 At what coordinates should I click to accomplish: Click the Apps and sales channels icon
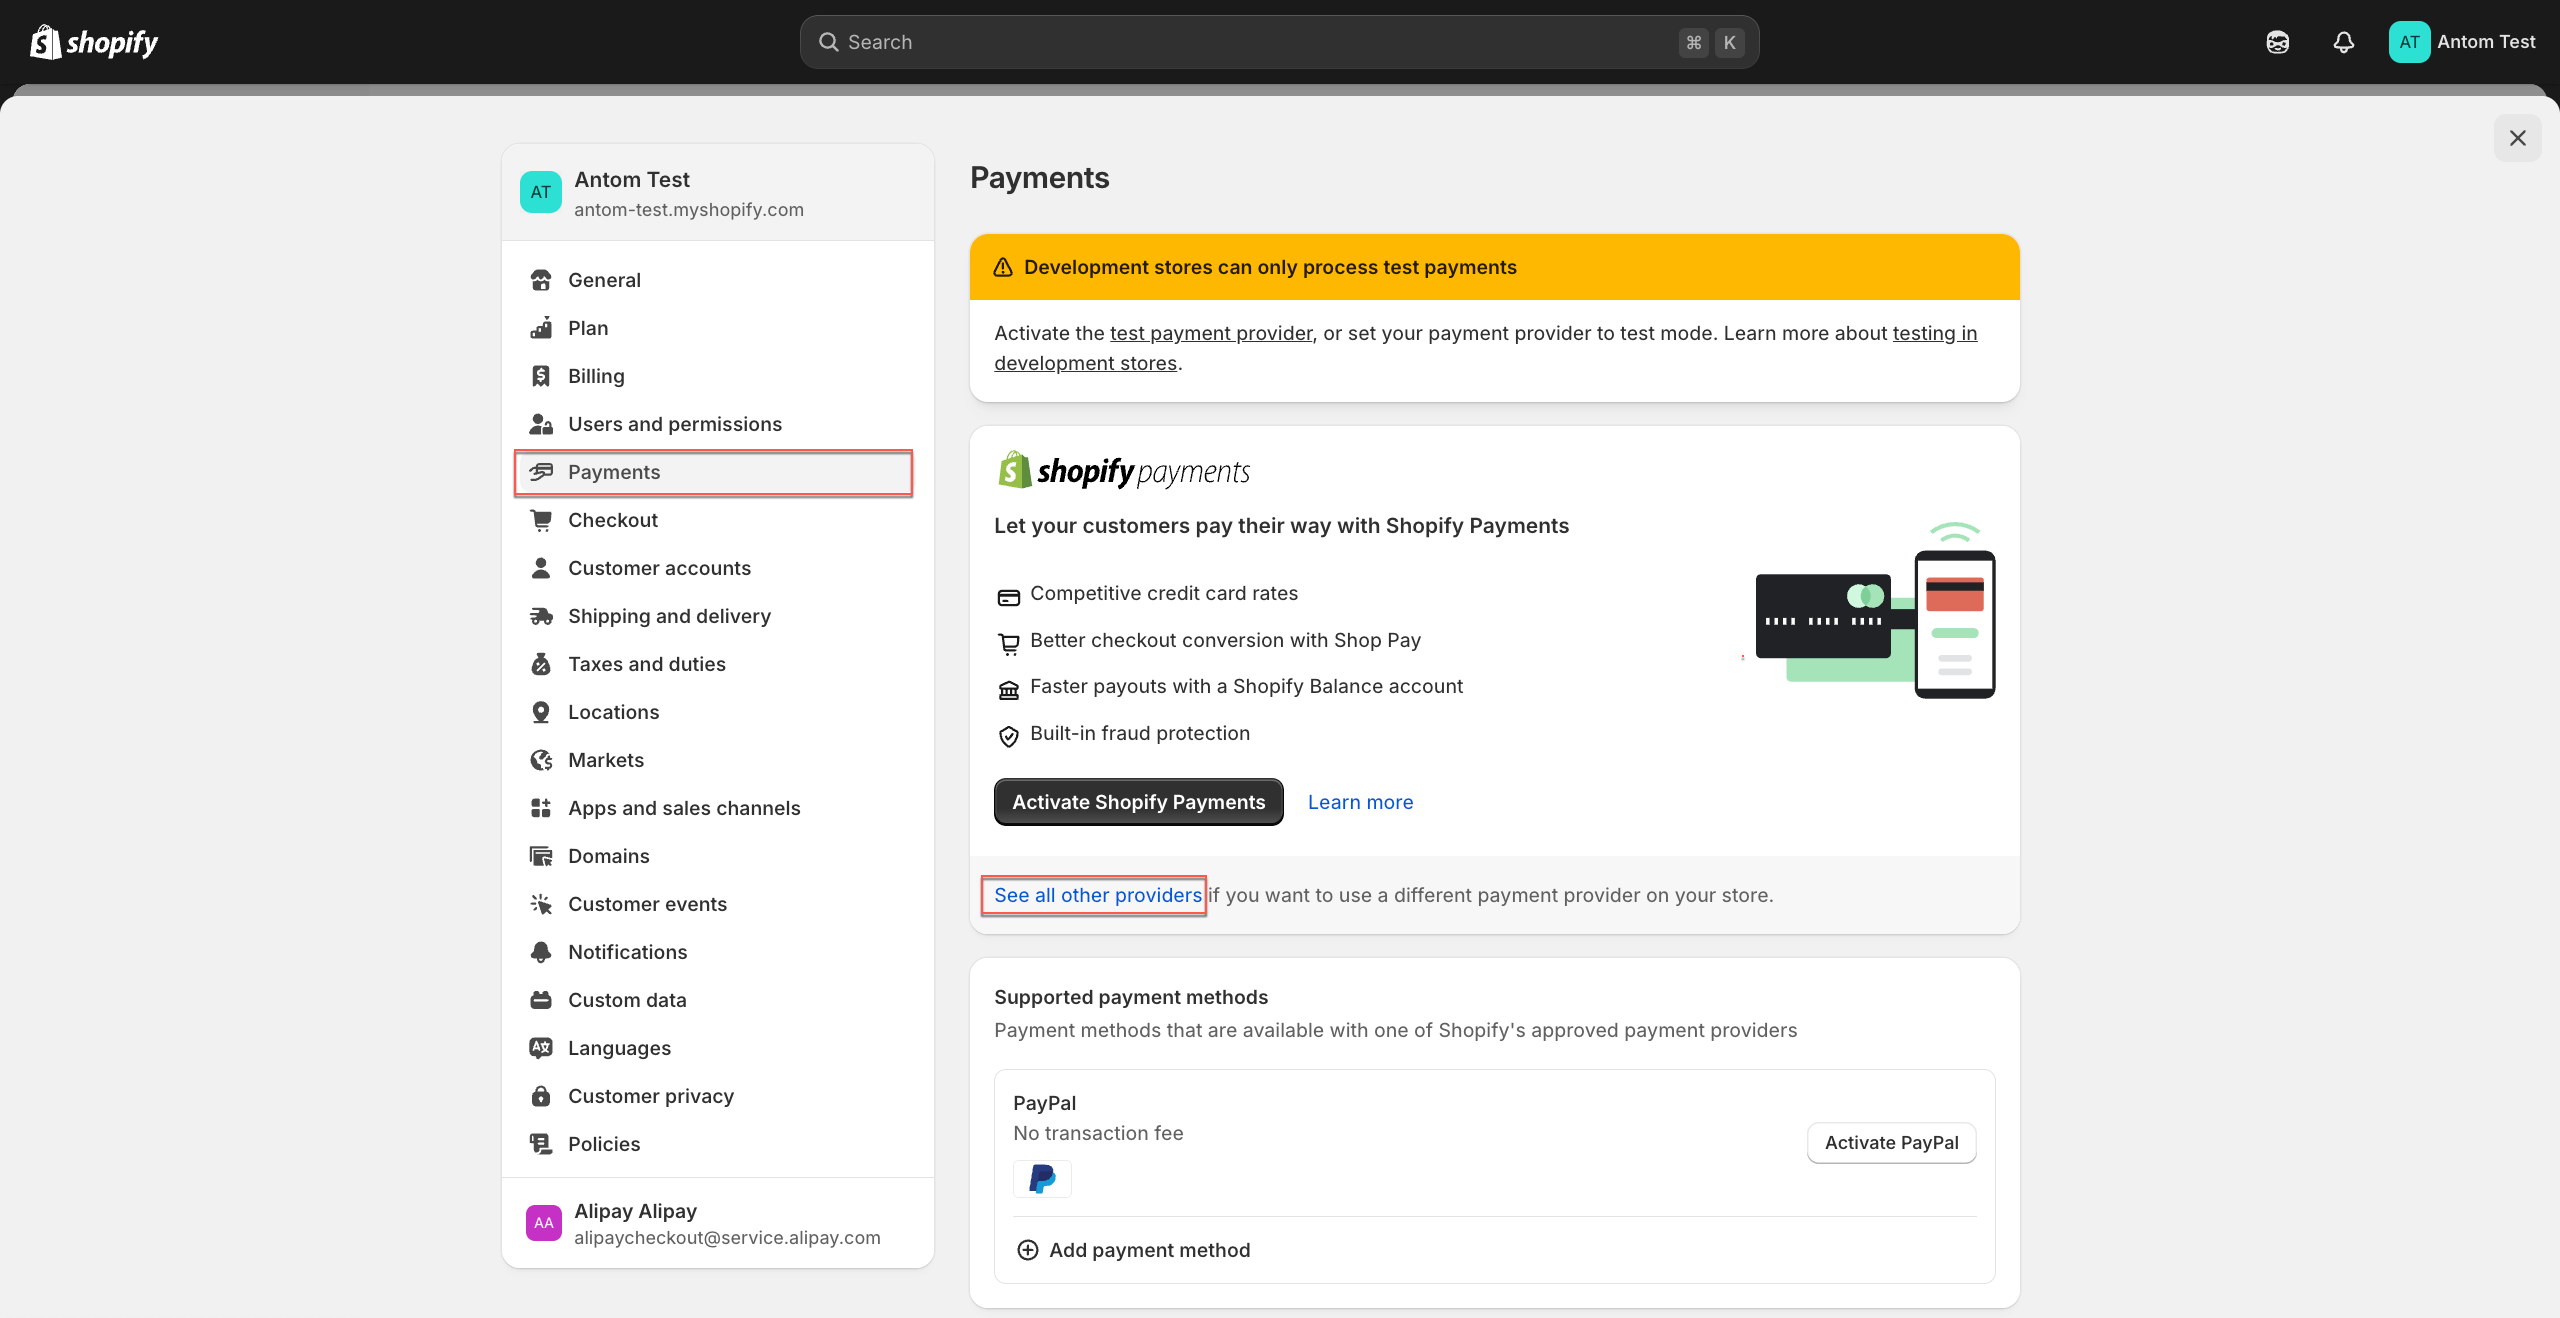click(x=541, y=808)
